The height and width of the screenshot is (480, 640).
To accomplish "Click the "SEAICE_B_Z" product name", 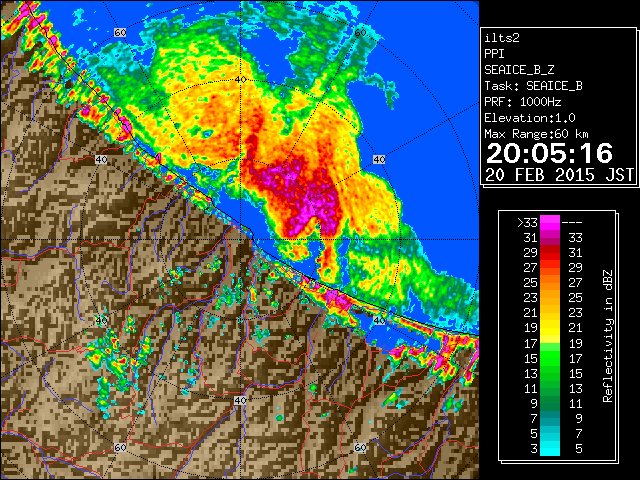I will (x=519, y=70).
